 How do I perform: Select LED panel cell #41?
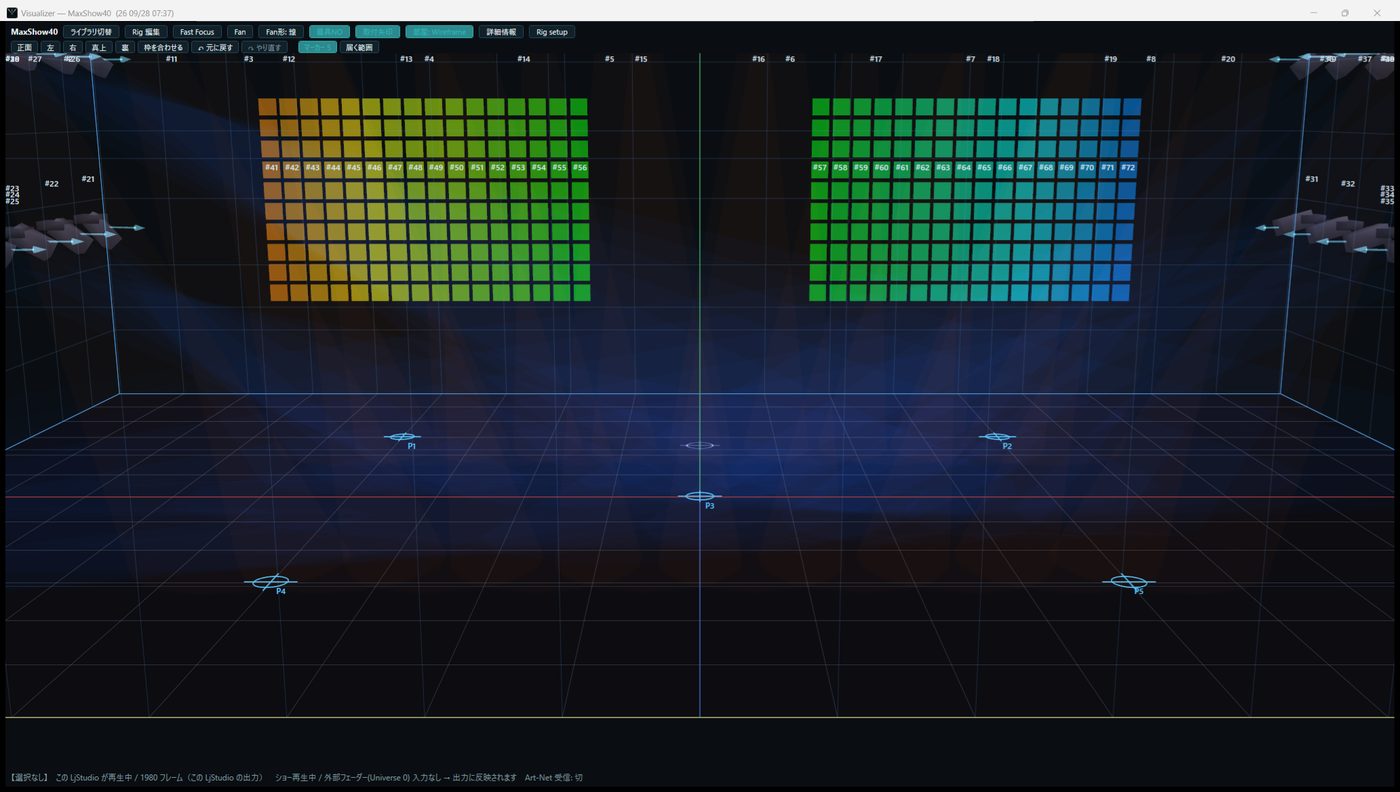271,168
